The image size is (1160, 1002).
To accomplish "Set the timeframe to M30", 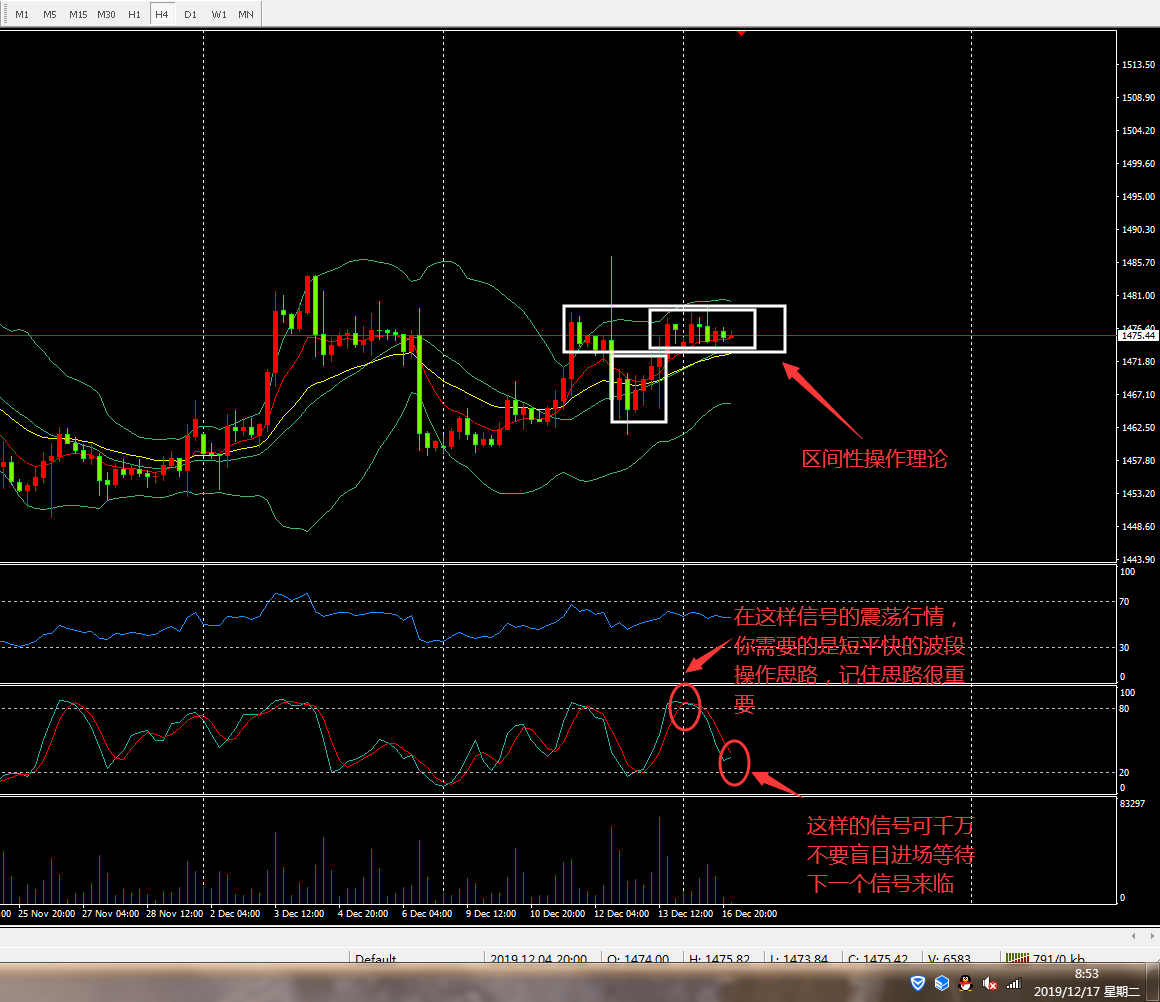I will pos(106,15).
